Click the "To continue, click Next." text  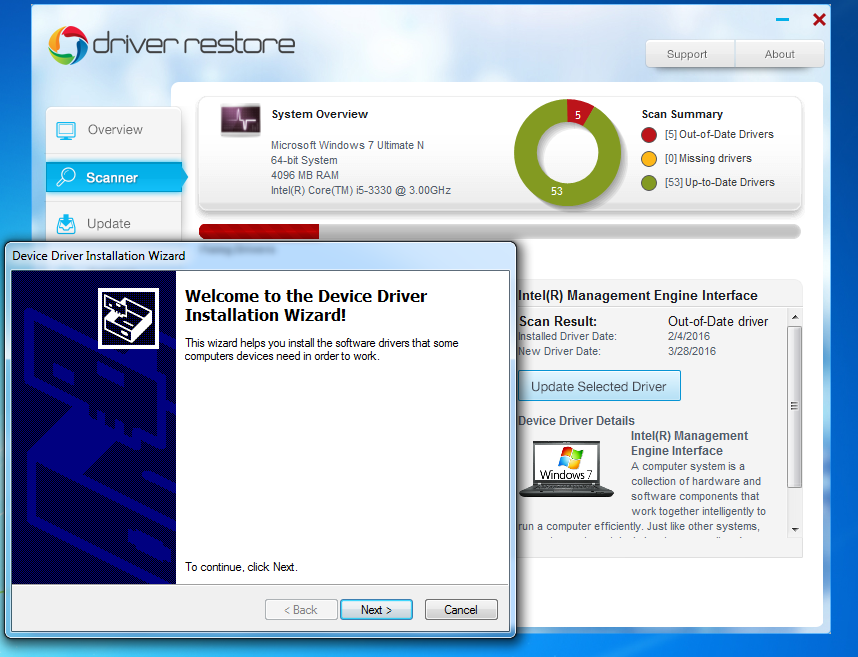tap(241, 567)
